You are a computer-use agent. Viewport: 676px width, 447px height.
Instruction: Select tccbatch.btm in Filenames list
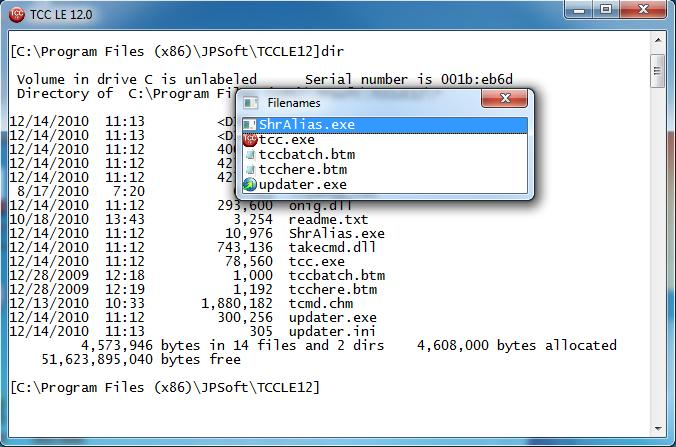[x=385, y=155]
